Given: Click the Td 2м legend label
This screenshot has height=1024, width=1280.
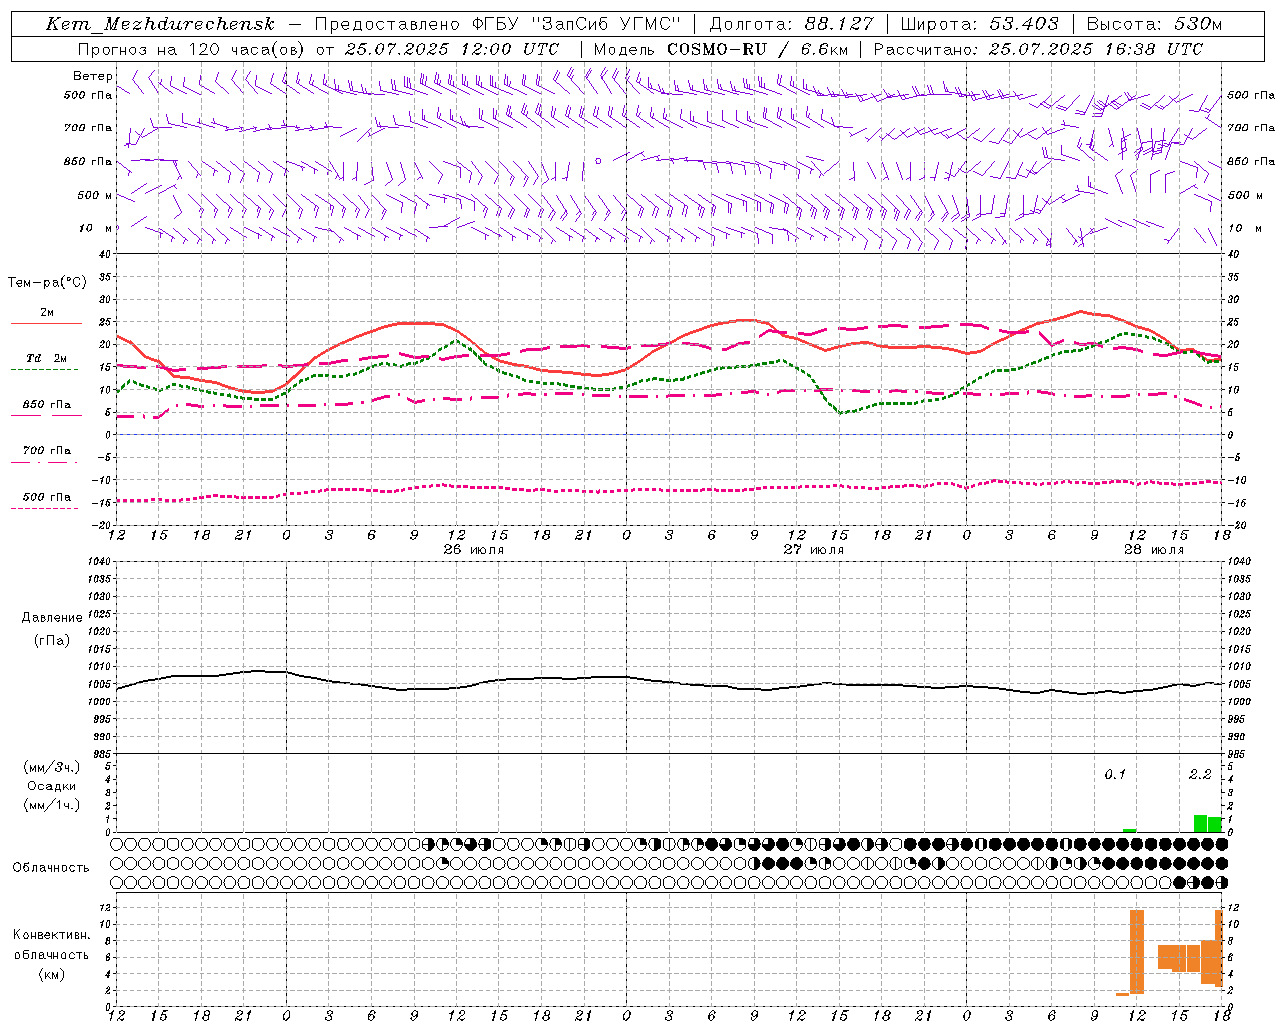Looking at the screenshot, I should tap(47, 358).
